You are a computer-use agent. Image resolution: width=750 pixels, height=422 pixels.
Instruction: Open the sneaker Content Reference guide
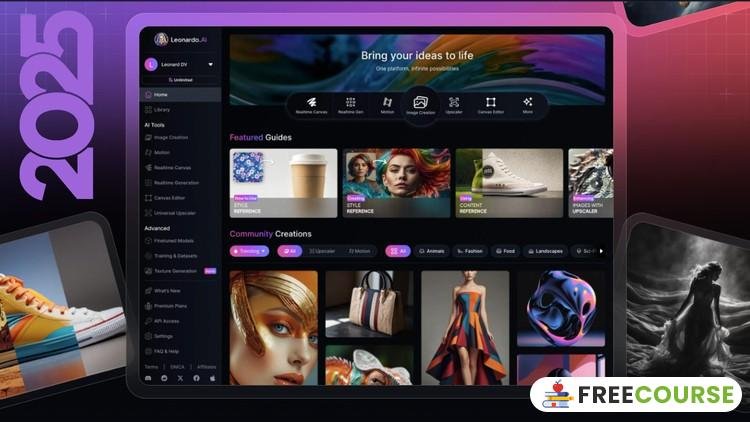coord(509,183)
